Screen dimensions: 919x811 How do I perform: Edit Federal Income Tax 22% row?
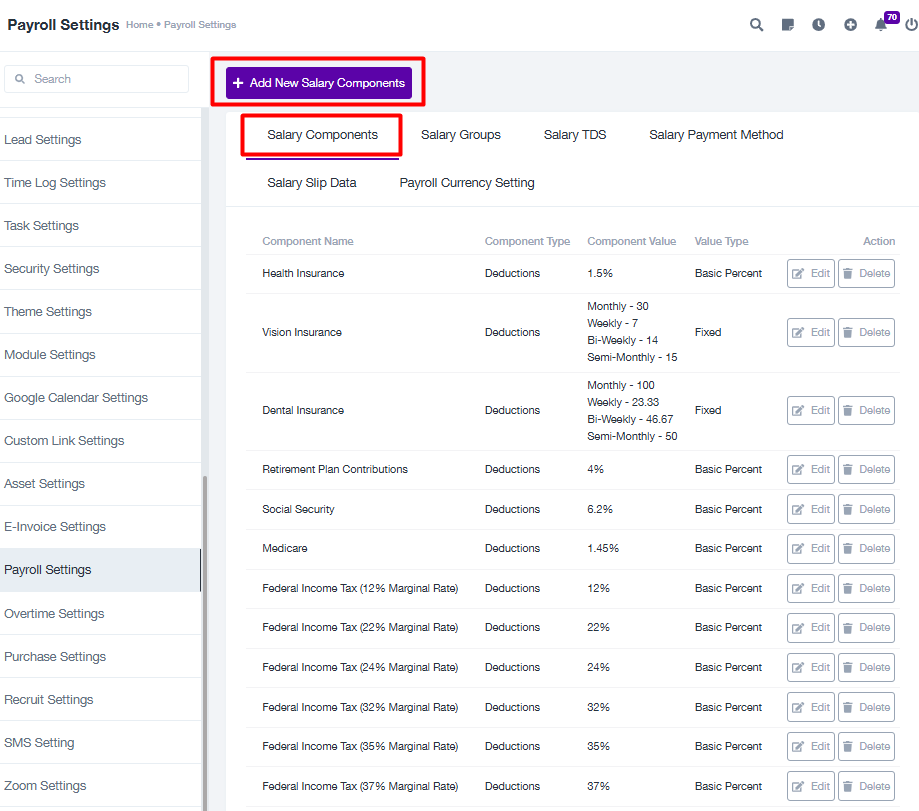(x=811, y=628)
